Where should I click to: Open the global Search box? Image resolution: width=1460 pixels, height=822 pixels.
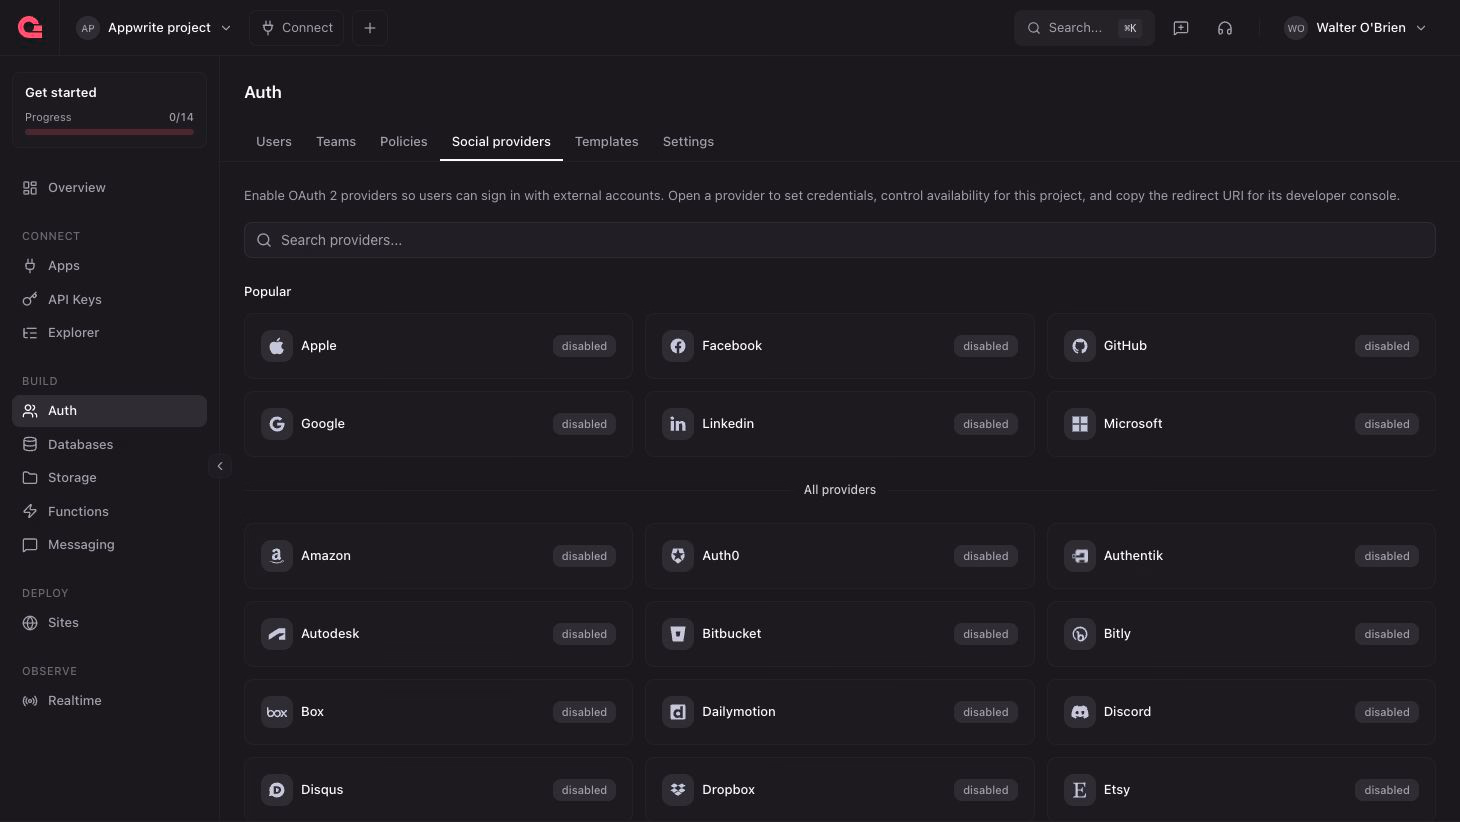(x=1084, y=28)
